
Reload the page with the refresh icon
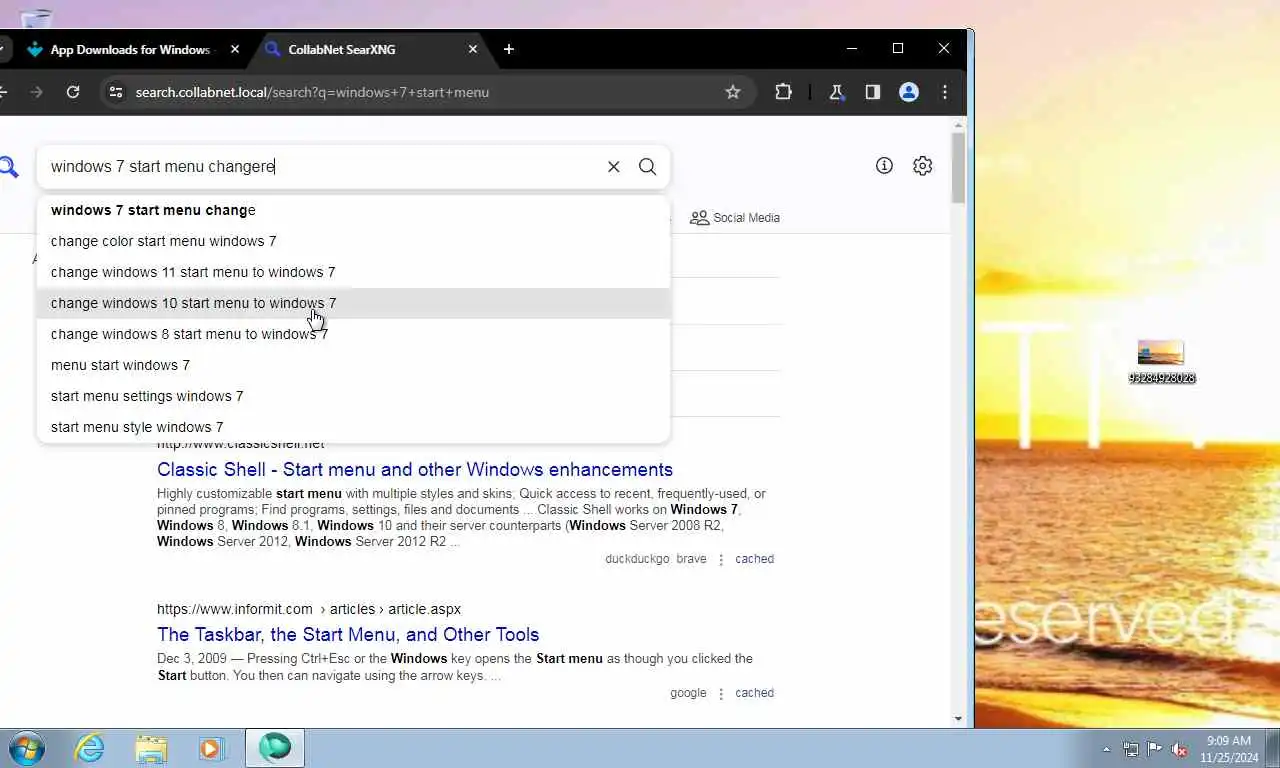click(73, 92)
